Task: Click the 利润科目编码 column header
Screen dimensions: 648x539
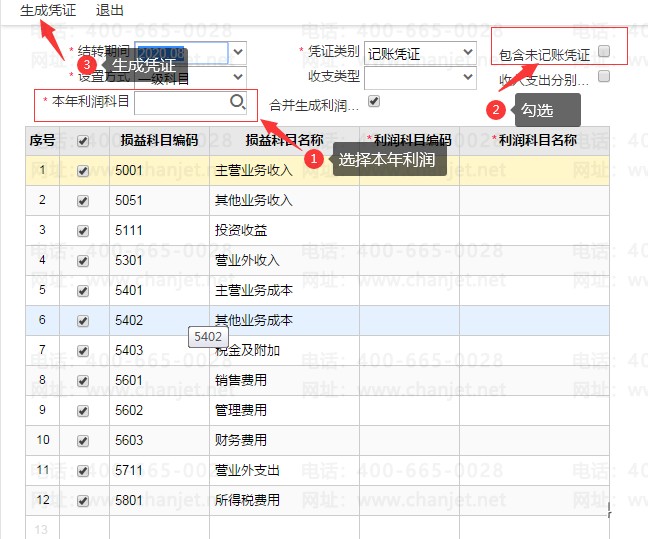Action: pyautogui.click(x=409, y=141)
